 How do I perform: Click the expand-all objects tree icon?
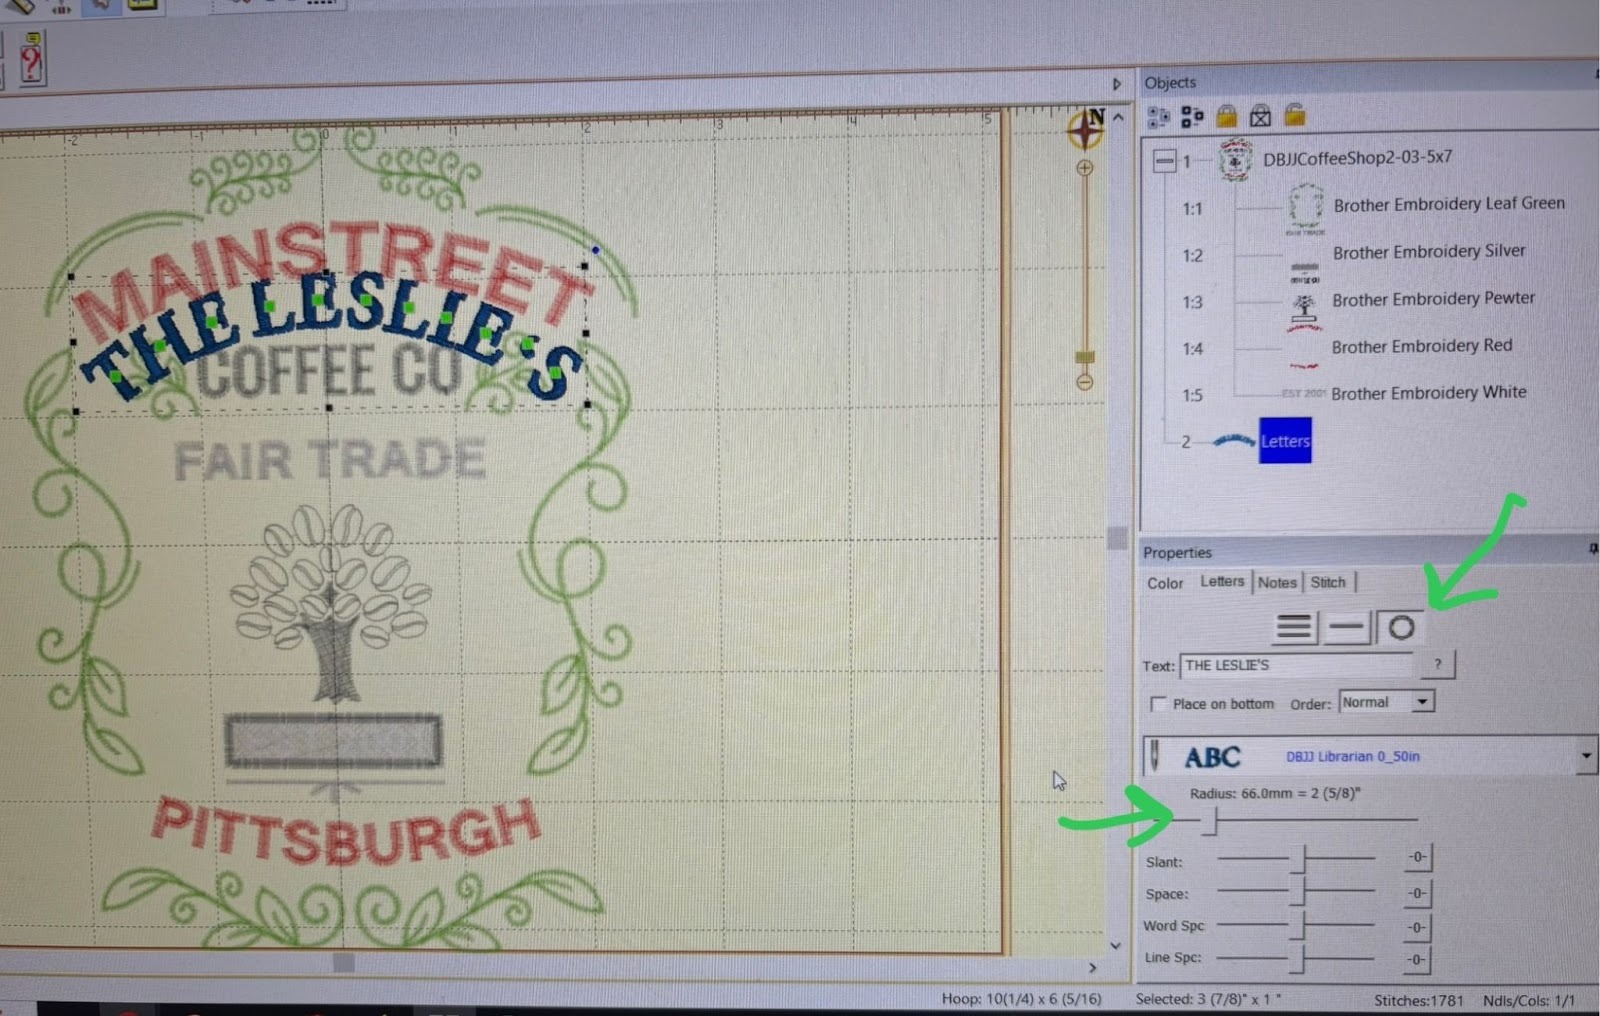coord(1159,117)
